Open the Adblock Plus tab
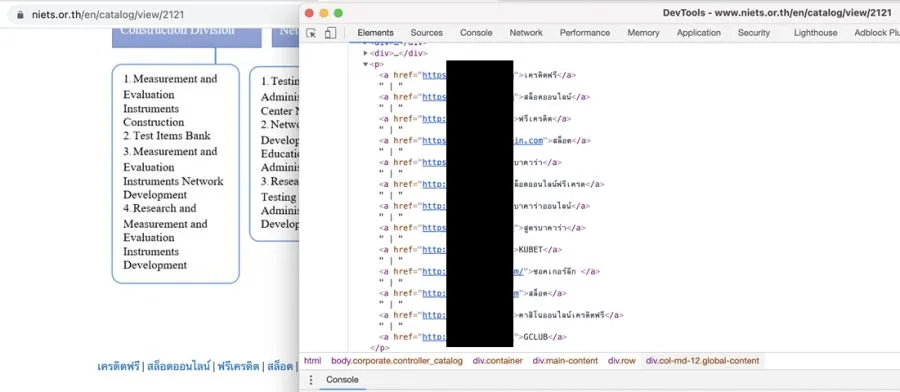This screenshot has width=900, height=392. (x=876, y=33)
